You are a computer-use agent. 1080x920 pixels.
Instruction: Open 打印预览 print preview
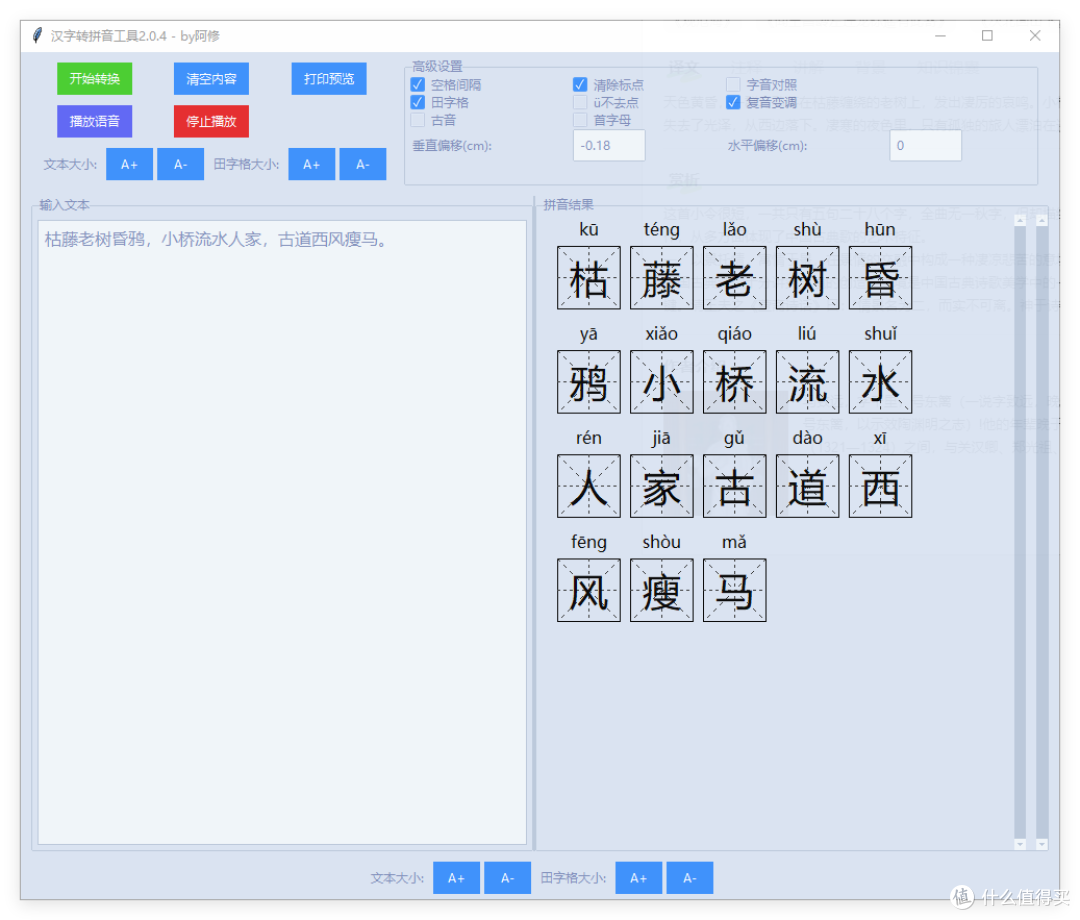[329, 79]
